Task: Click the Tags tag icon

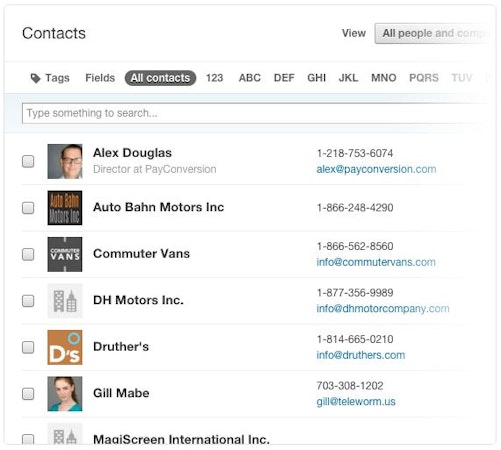Action: tap(35, 78)
